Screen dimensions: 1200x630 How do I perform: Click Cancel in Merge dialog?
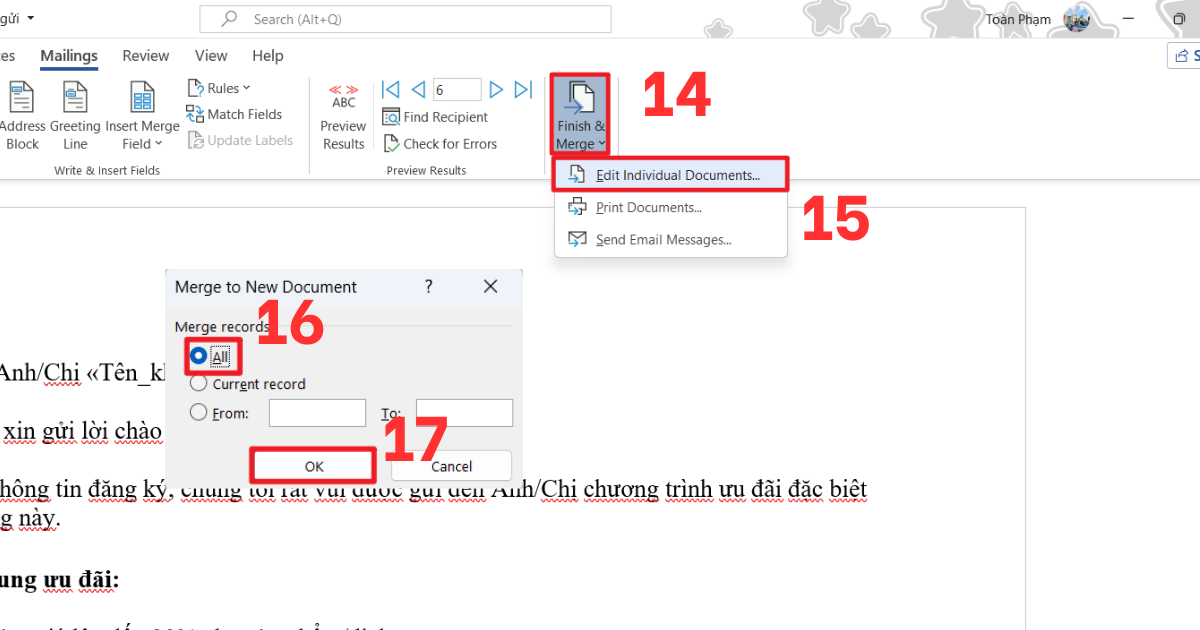pyautogui.click(x=451, y=466)
